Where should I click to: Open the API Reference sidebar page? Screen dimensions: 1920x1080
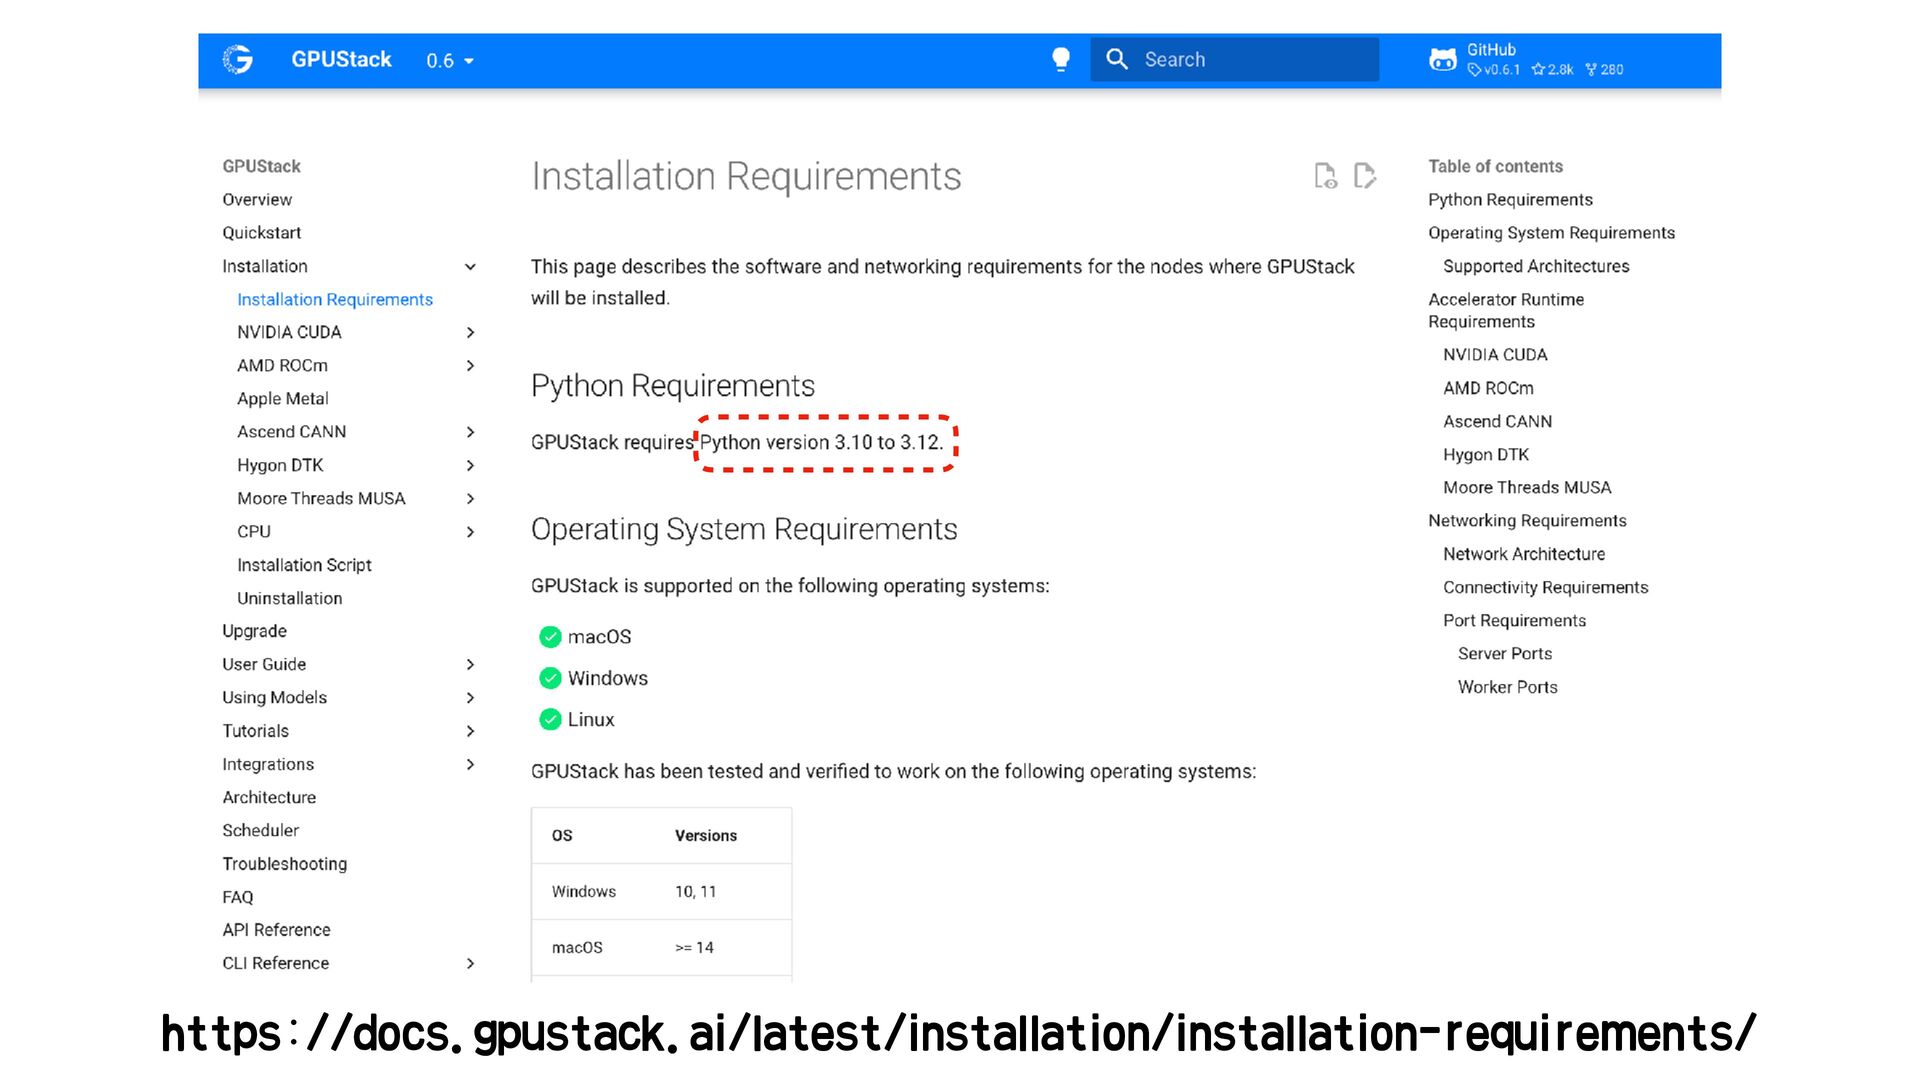click(276, 930)
